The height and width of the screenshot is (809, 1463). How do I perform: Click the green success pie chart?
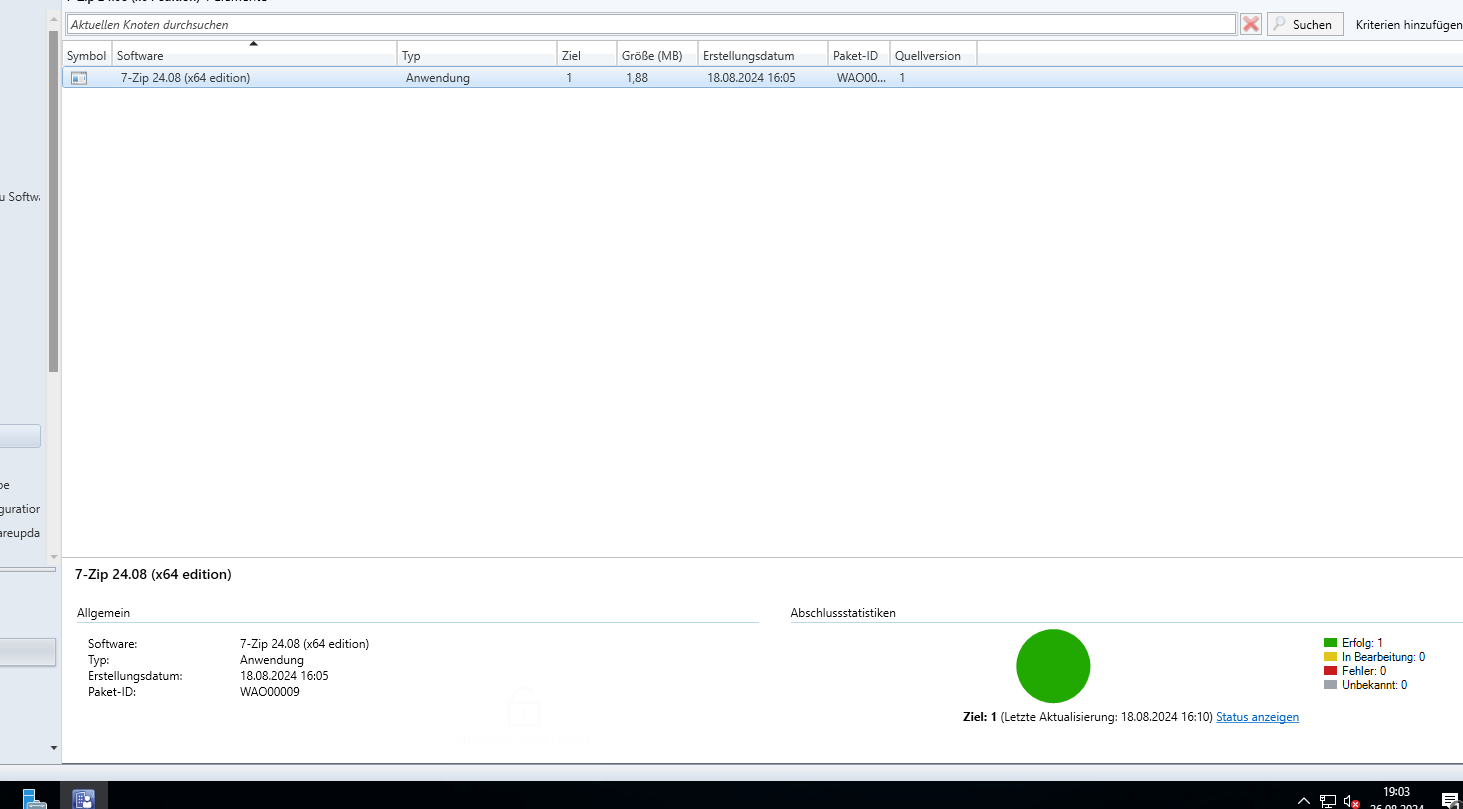[1053, 666]
